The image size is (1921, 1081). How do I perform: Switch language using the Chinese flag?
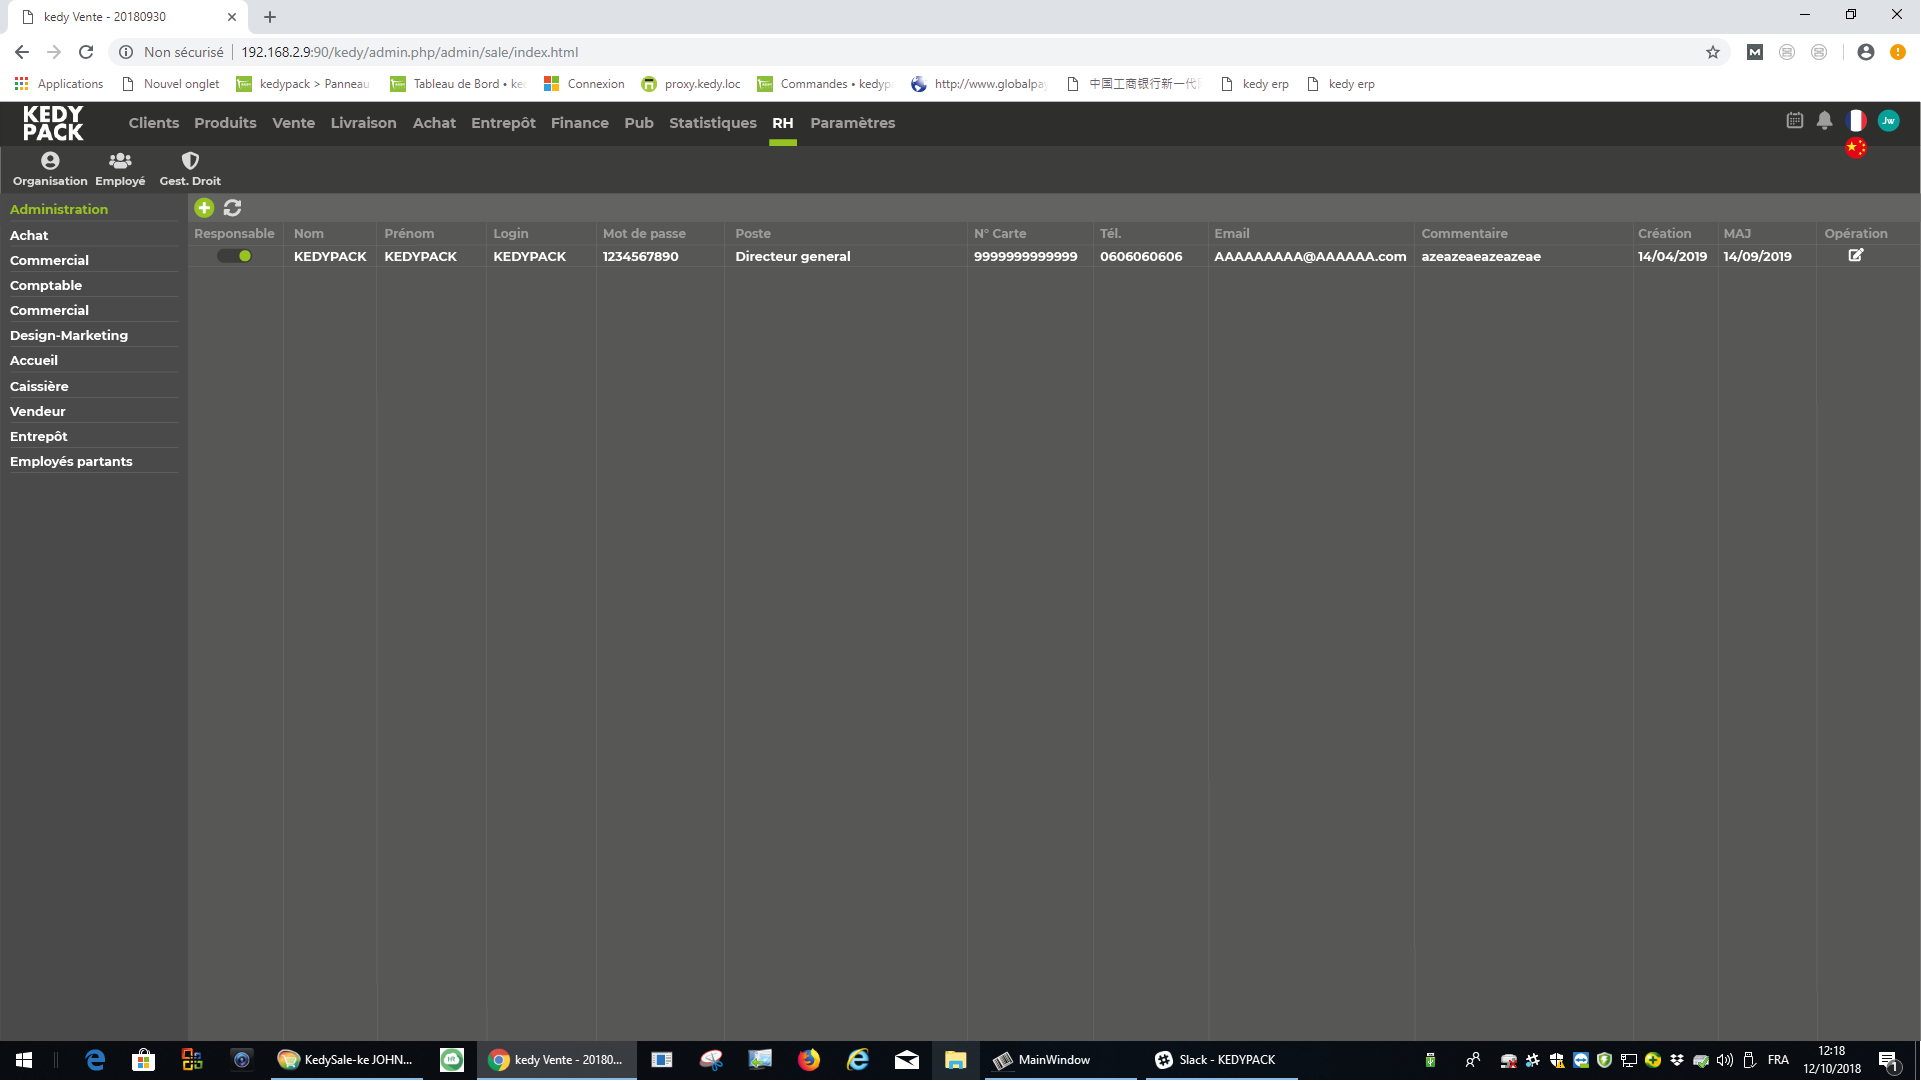pos(1856,148)
